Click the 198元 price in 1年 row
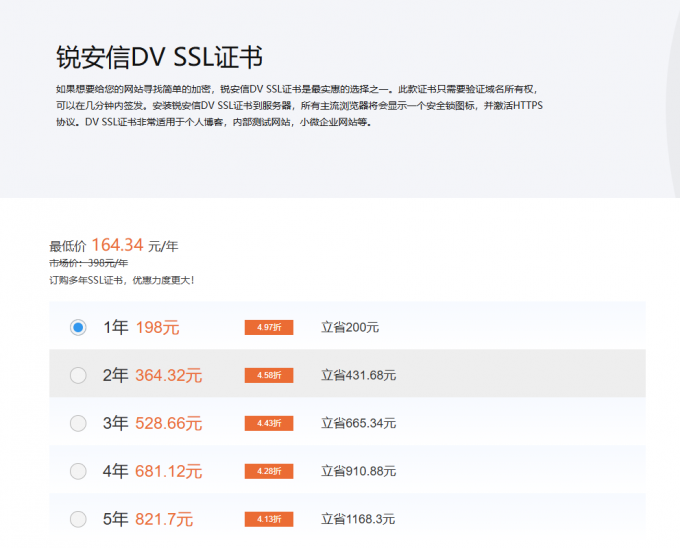 click(x=157, y=327)
